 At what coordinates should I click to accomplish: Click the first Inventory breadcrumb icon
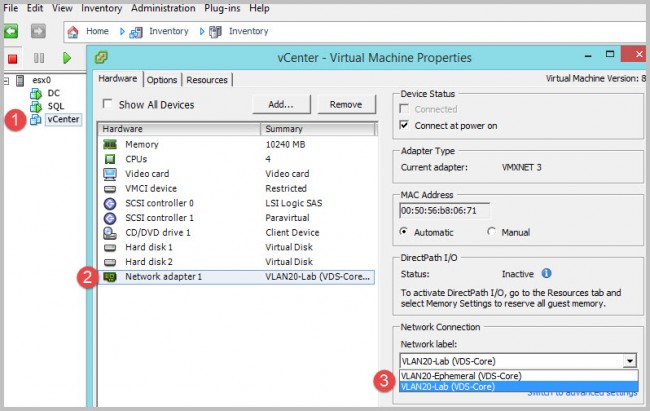136,32
